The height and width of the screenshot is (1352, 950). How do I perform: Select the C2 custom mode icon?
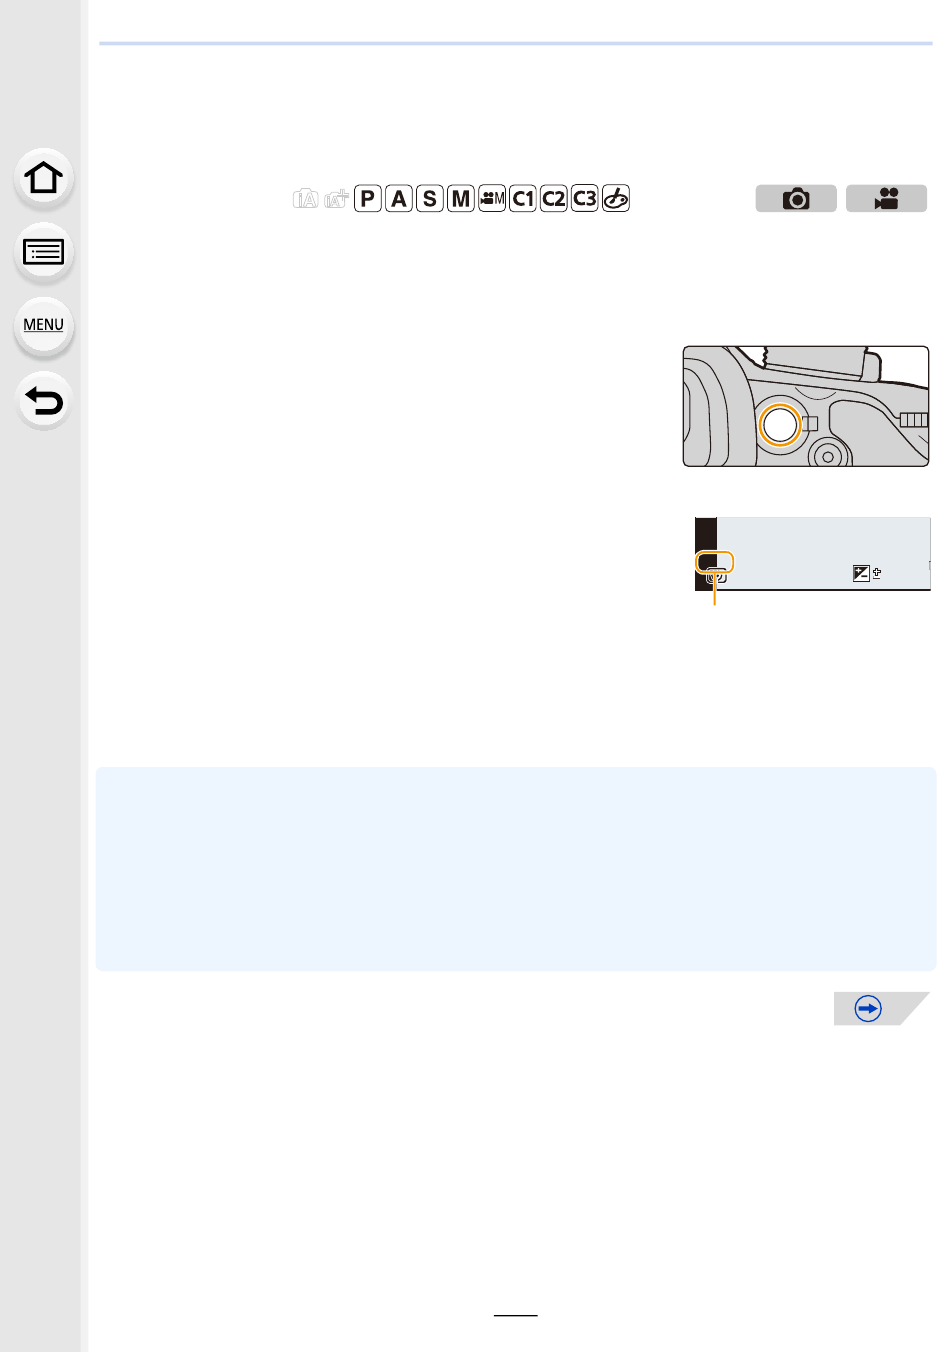tap(554, 198)
